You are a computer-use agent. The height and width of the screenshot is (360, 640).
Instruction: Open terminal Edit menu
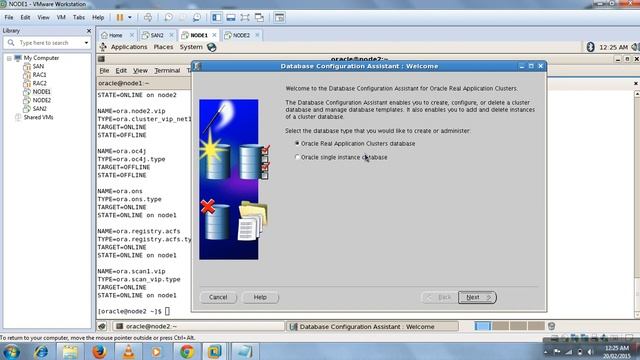pyautogui.click(x=121, y=71)
